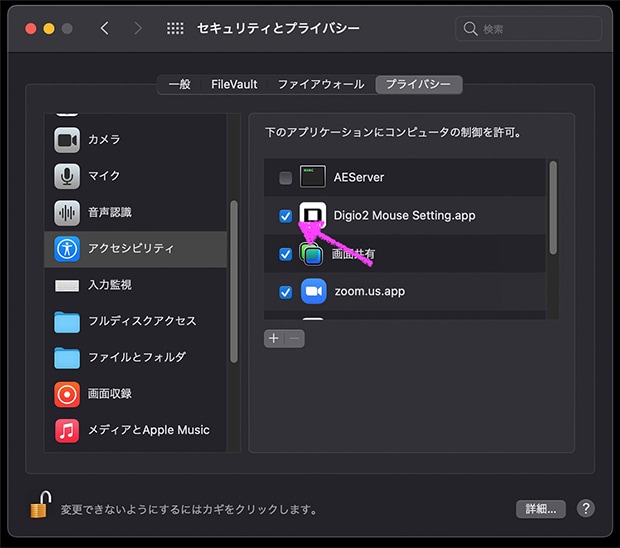Image resolution: width=620 pixels, height=548 pixels.
Task: Click the Accessibility icon in sidebar
Action: pyautogui.click(x=67, y=248)
